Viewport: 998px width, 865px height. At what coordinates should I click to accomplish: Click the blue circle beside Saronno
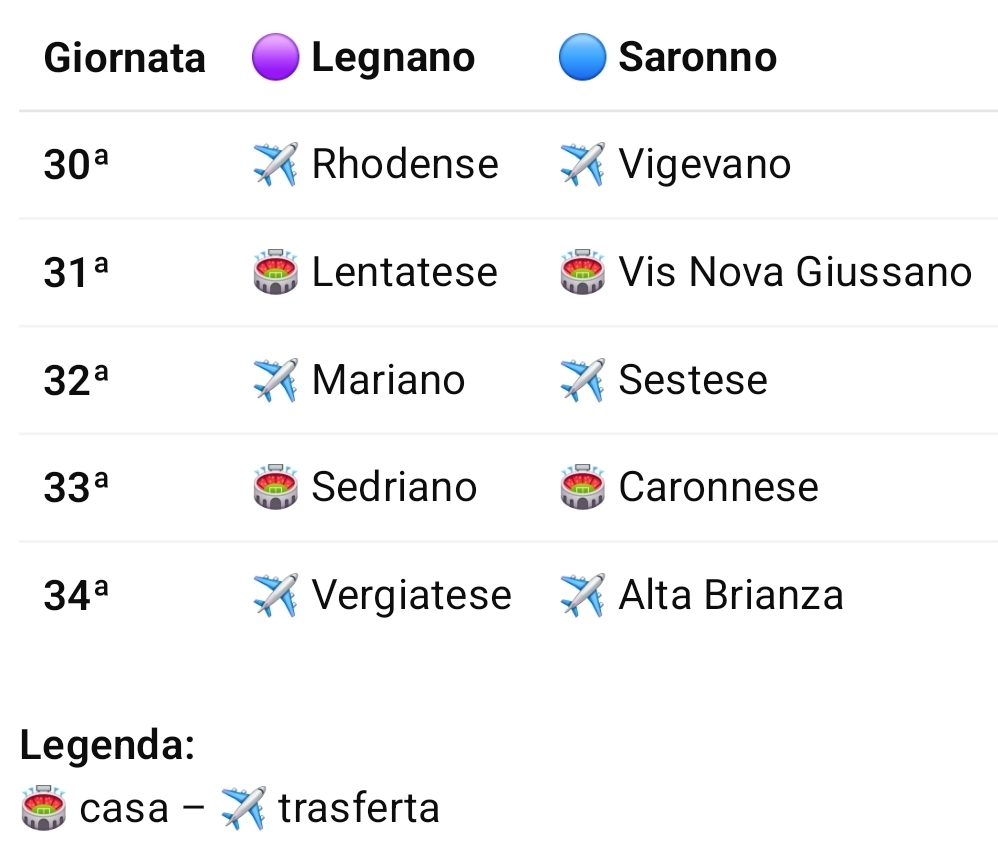582,57
